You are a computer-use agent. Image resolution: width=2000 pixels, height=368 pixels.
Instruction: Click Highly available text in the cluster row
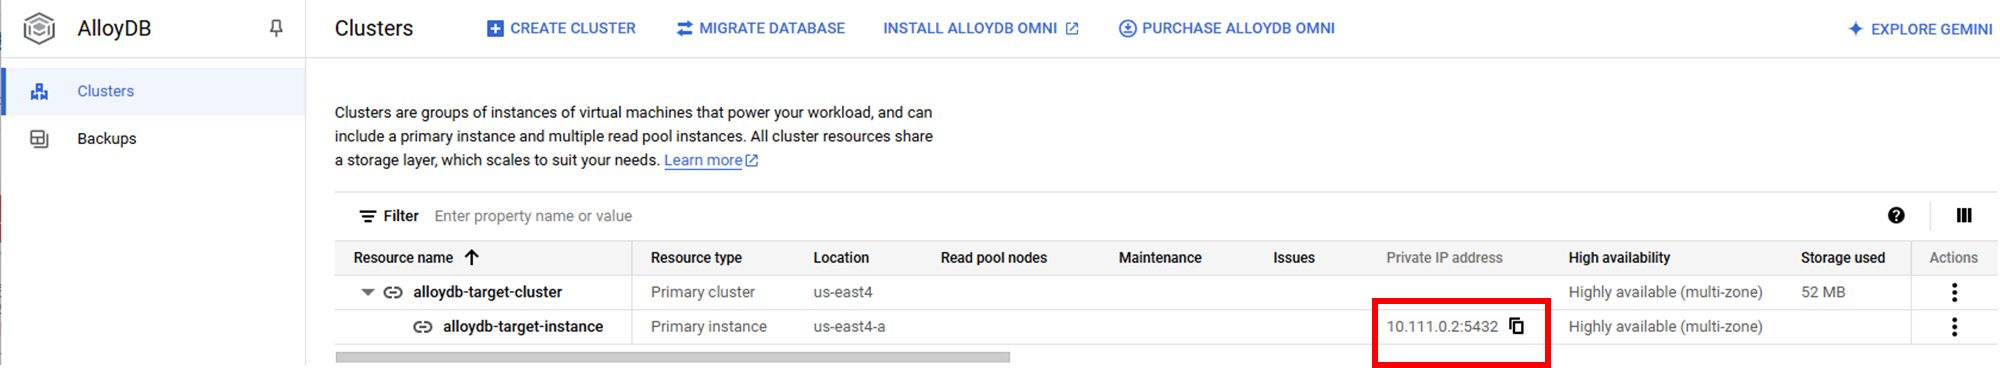tap(1665, 292)
